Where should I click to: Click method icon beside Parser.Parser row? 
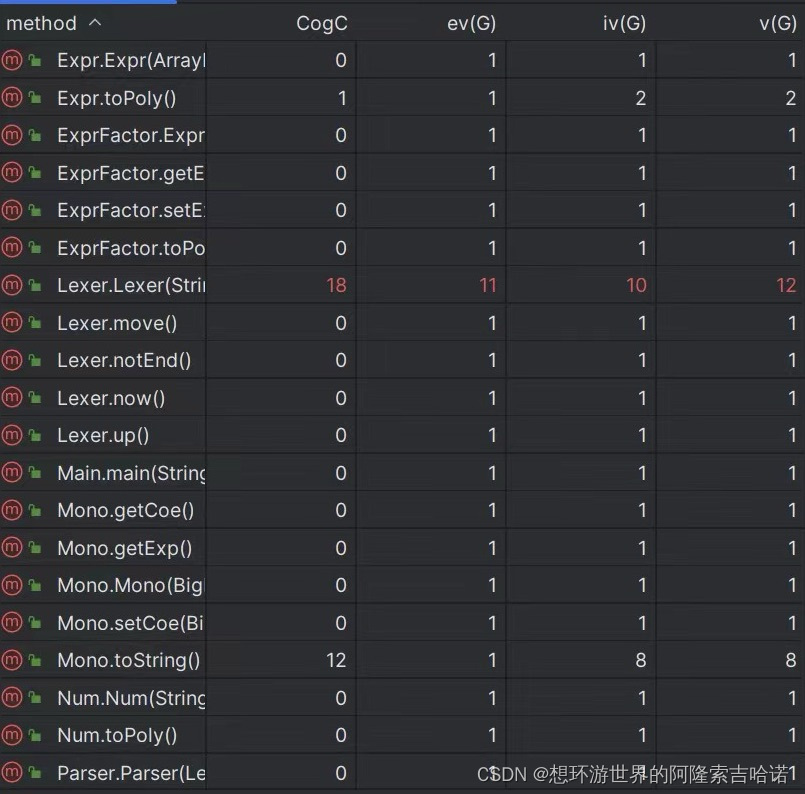(x=11, y=772)
